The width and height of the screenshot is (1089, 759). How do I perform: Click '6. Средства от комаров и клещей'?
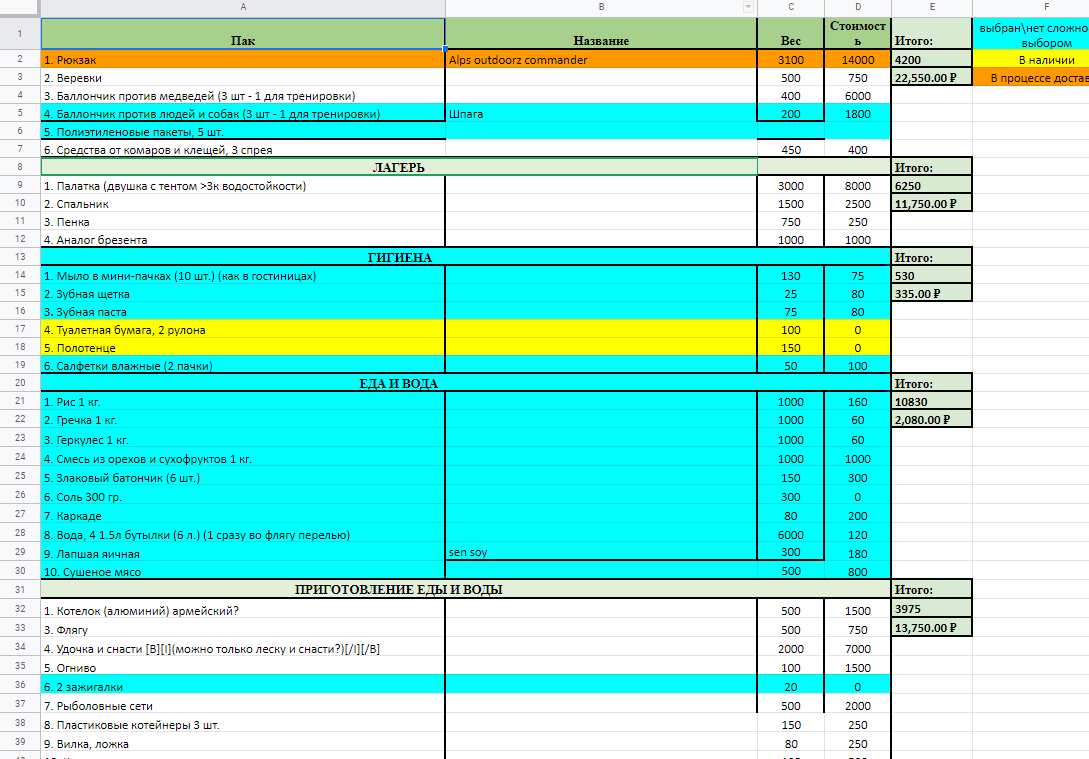click(243, 150)
